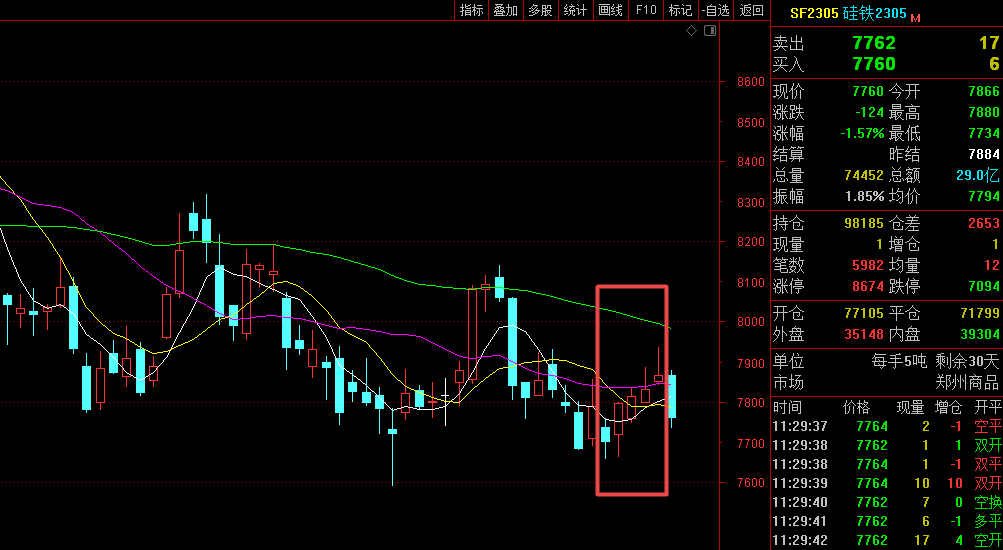Select the 11:29:39 tick row with 双开

click(886, 483)
